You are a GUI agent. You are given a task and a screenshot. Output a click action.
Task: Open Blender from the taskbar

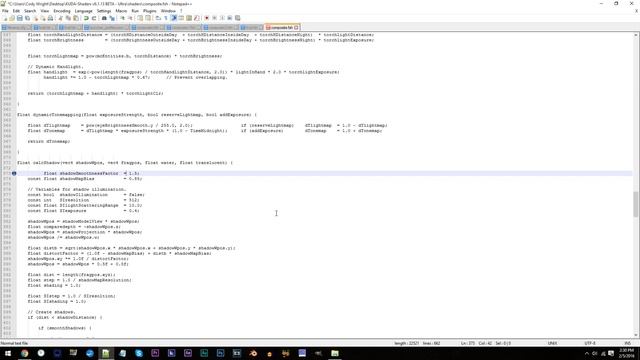(253, 353)
